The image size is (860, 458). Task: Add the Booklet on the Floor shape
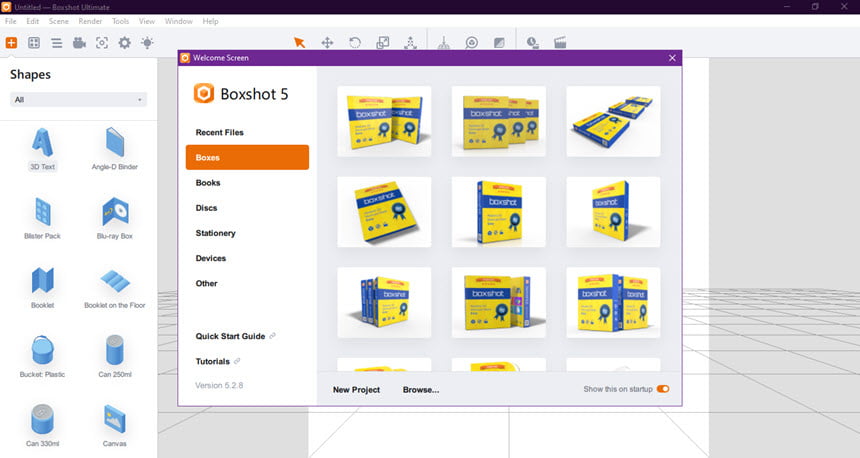(115, 287)
